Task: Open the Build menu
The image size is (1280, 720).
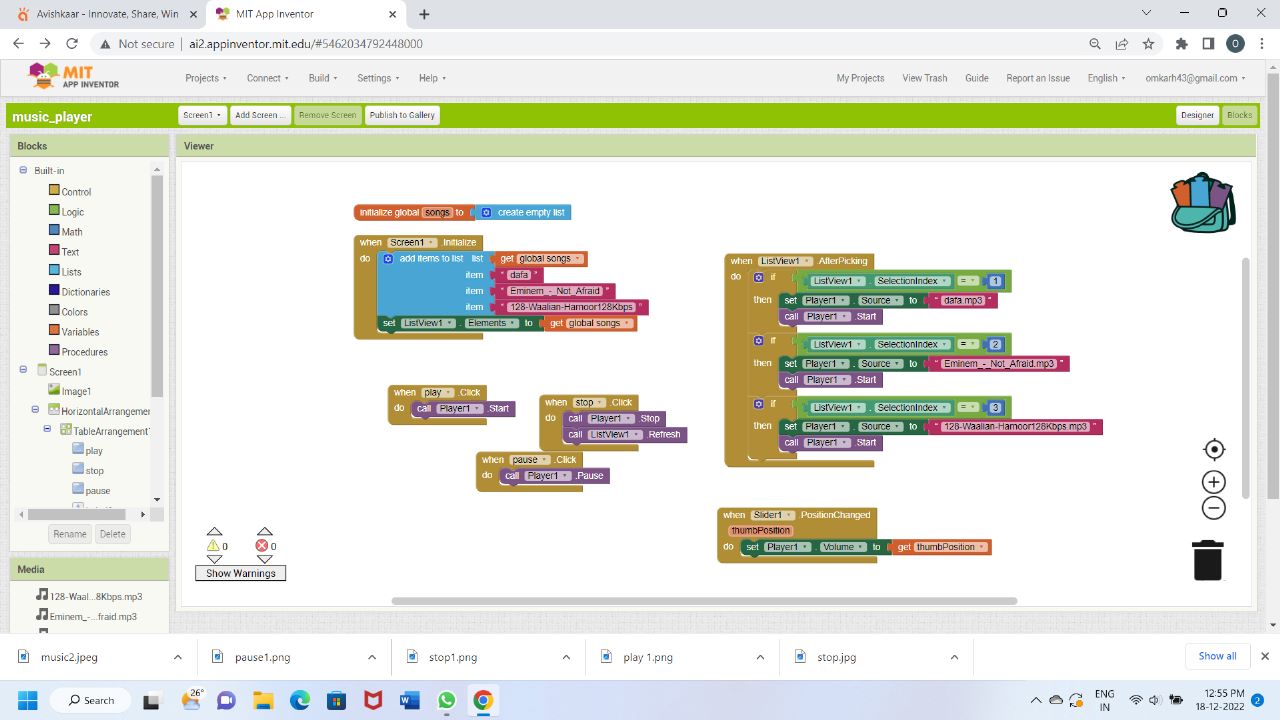Action: coord(322,78)
